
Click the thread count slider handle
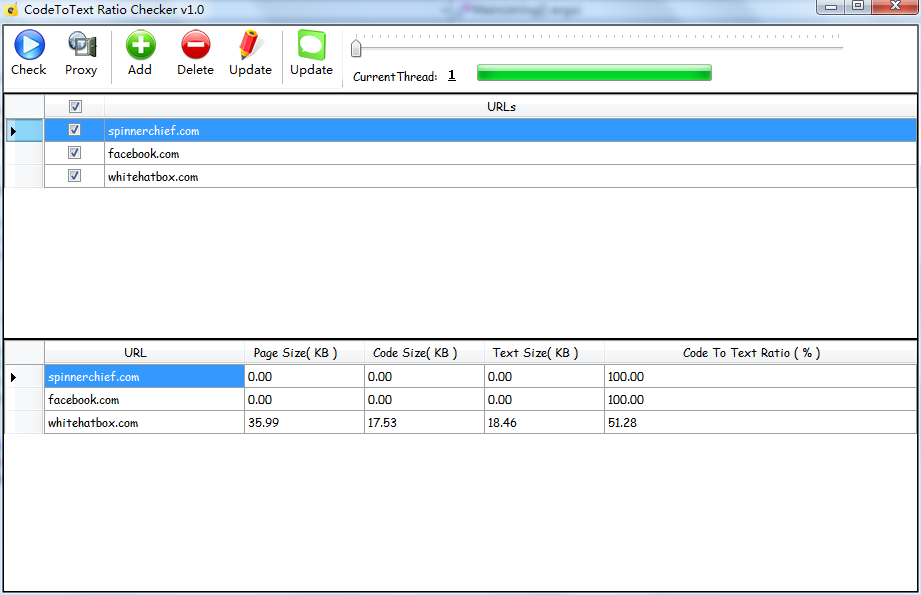coord(355,47)
